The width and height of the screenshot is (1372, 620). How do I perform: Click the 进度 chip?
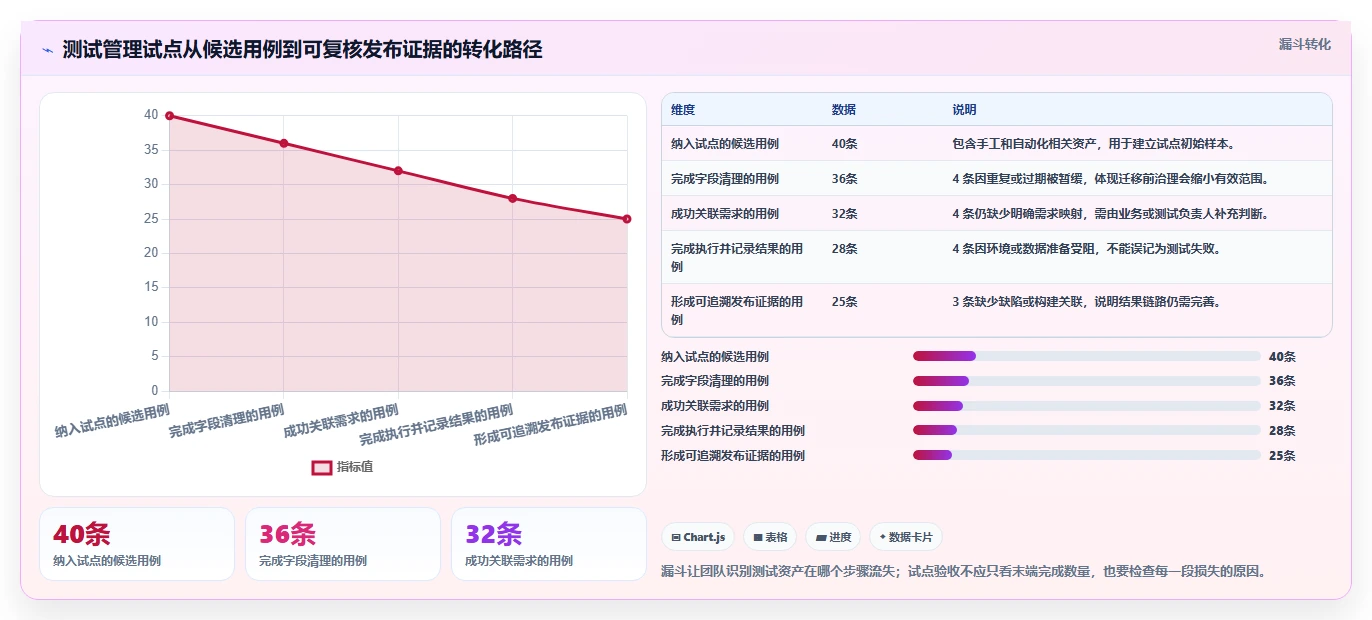[x=833, y=537]
